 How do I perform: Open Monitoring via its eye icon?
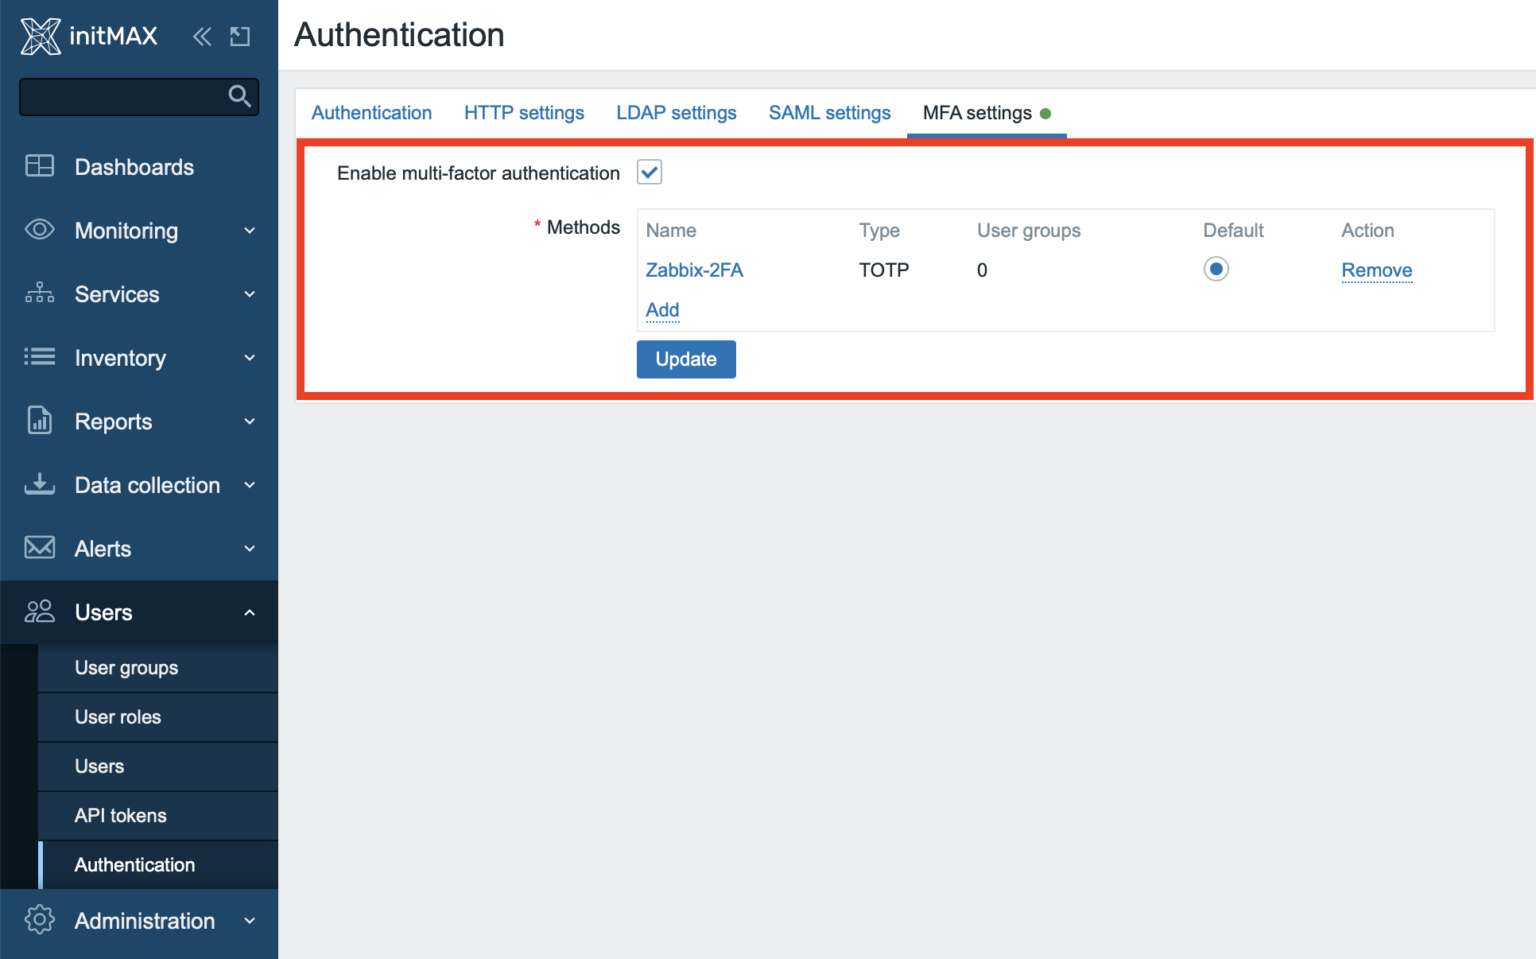(x=39, y=230)
